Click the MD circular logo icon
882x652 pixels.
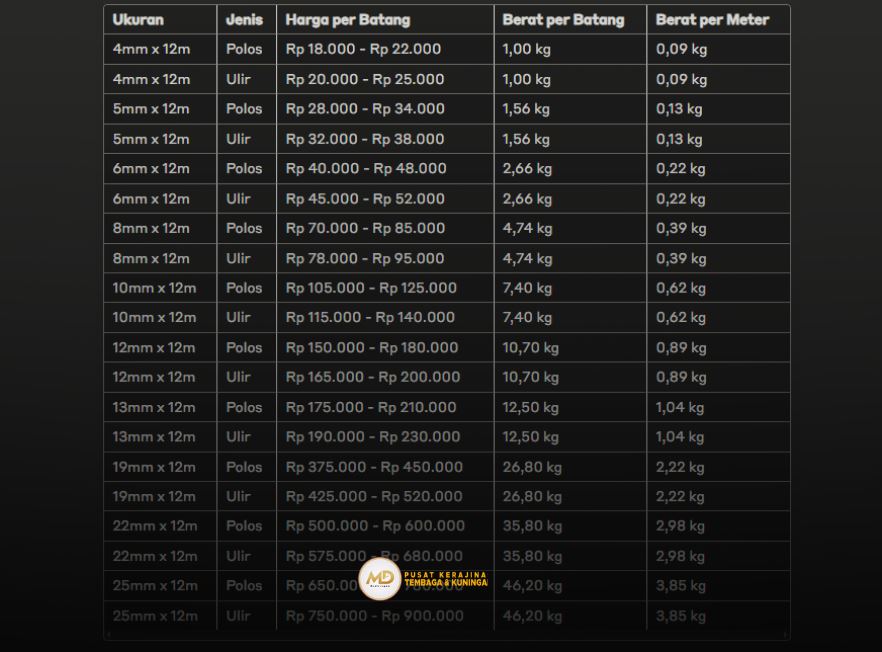click(380, 579)
